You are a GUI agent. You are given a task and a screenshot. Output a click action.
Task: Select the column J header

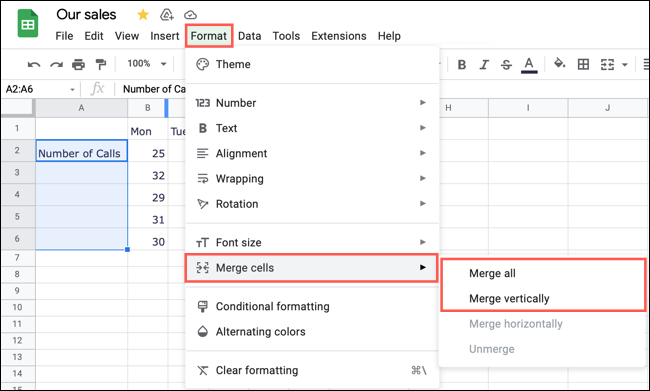tap(607, 108)
